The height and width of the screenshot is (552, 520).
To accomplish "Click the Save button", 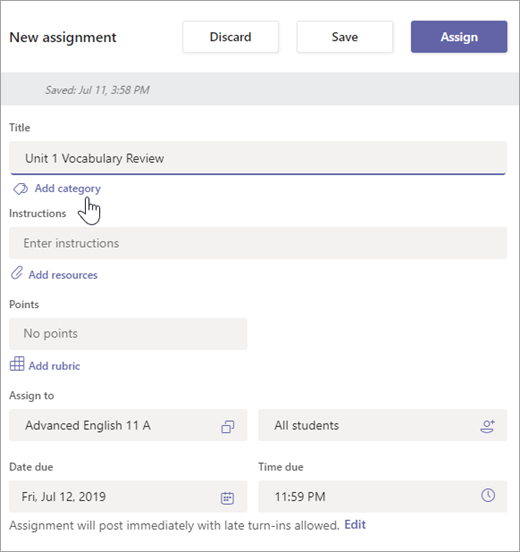I will (x=345, y=37).
